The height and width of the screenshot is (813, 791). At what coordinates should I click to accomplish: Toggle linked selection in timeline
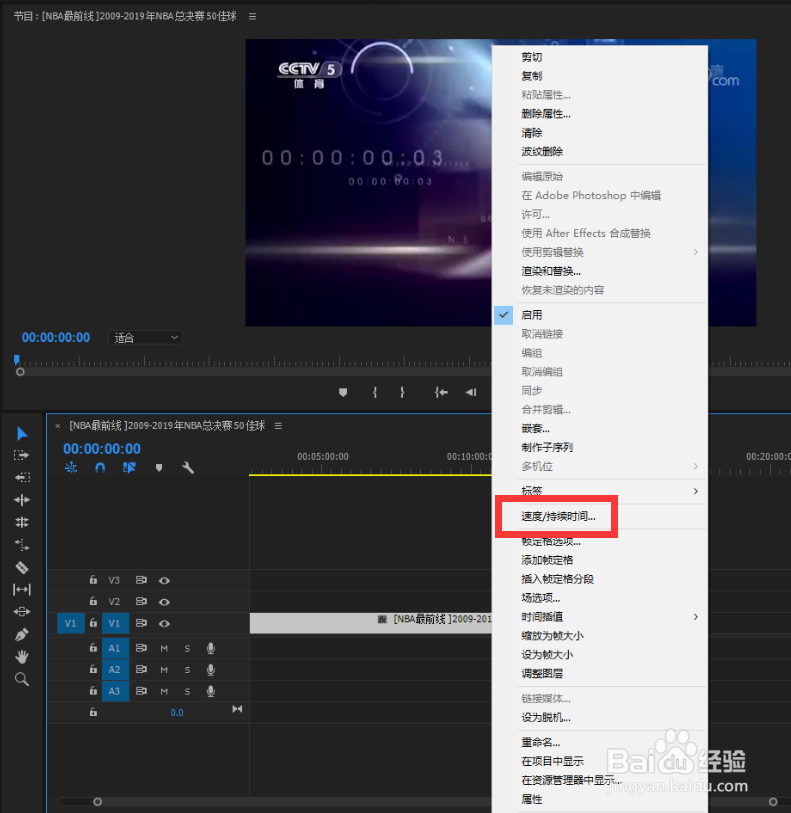pyautogui.click(x=129, y=468)
